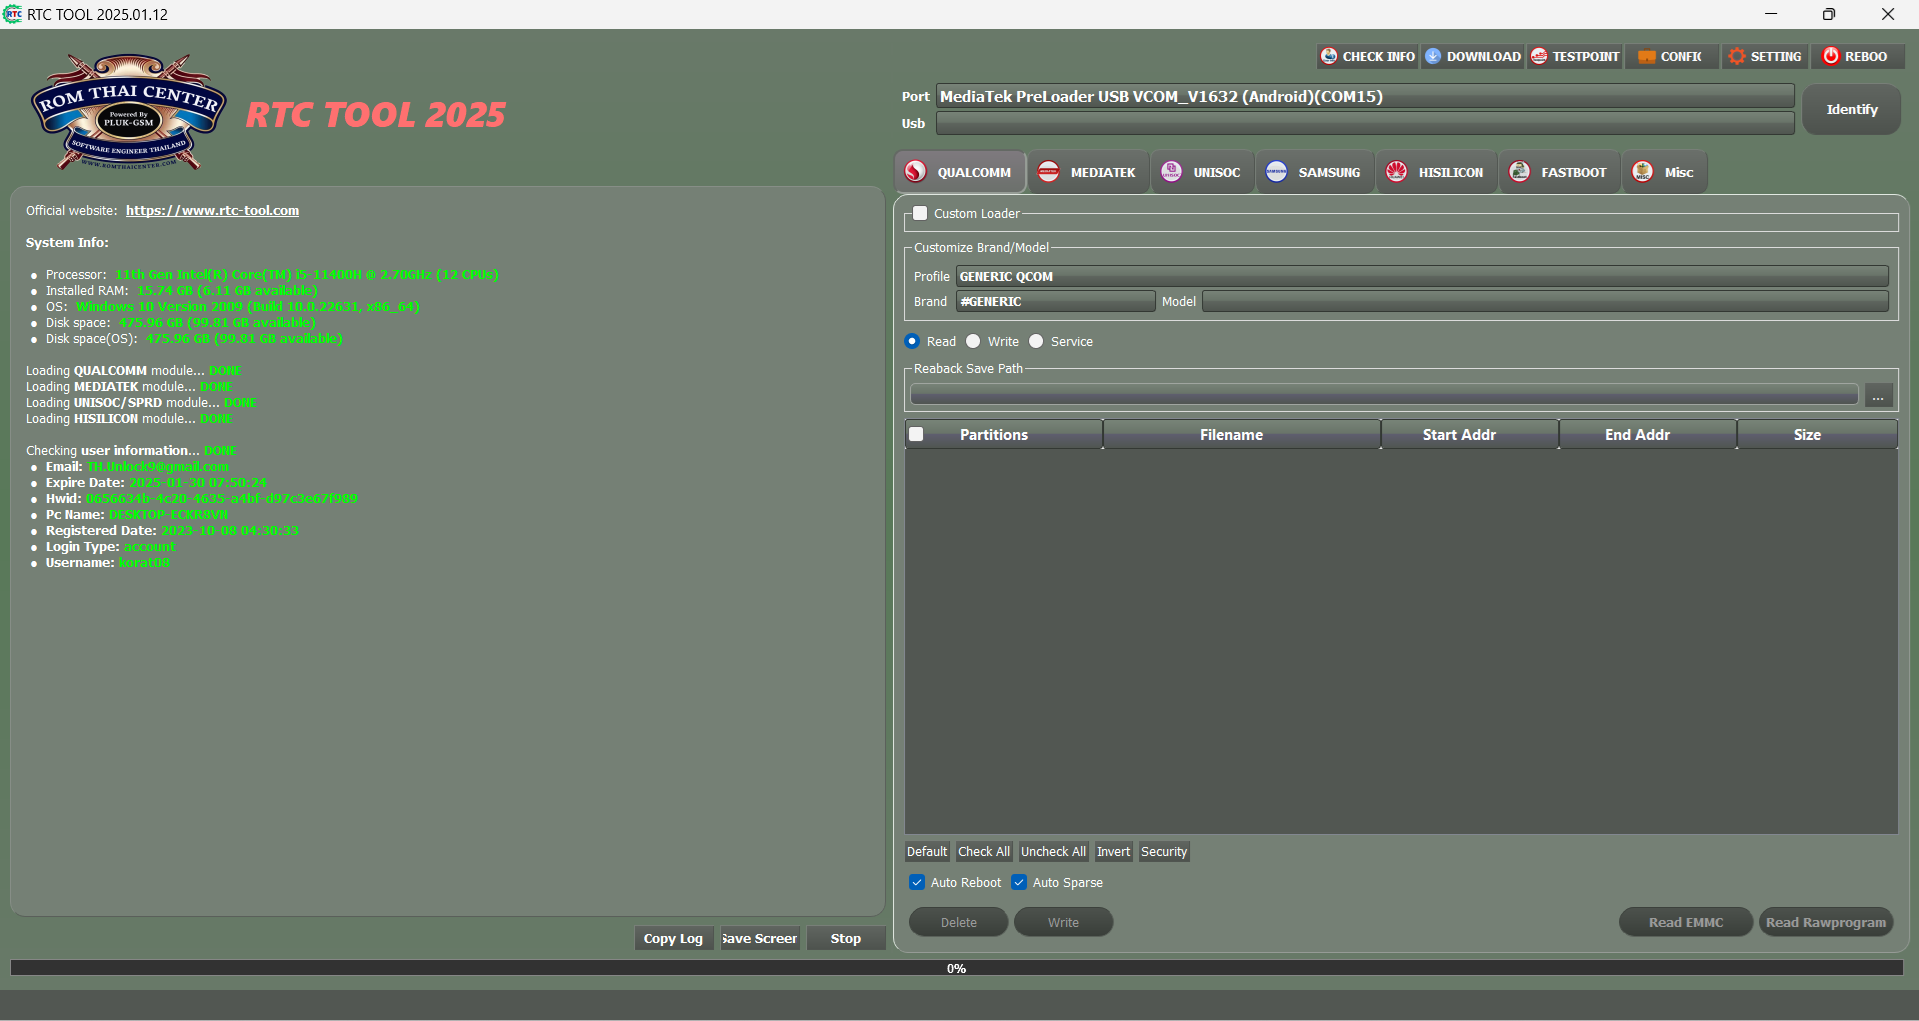Click the REBOOT icon
This screenshot has width=1919, height=1021.
pyautogui.click(x=1830, y=57)
